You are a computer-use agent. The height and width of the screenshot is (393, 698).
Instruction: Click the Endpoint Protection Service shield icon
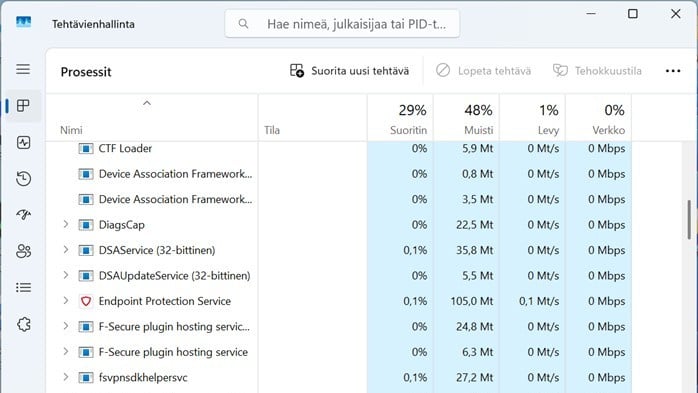[86, 301]
